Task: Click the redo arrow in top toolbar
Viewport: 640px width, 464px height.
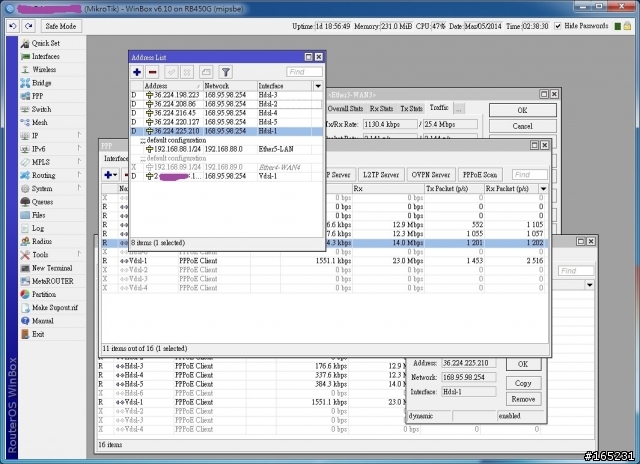Action: coord(28,26)
